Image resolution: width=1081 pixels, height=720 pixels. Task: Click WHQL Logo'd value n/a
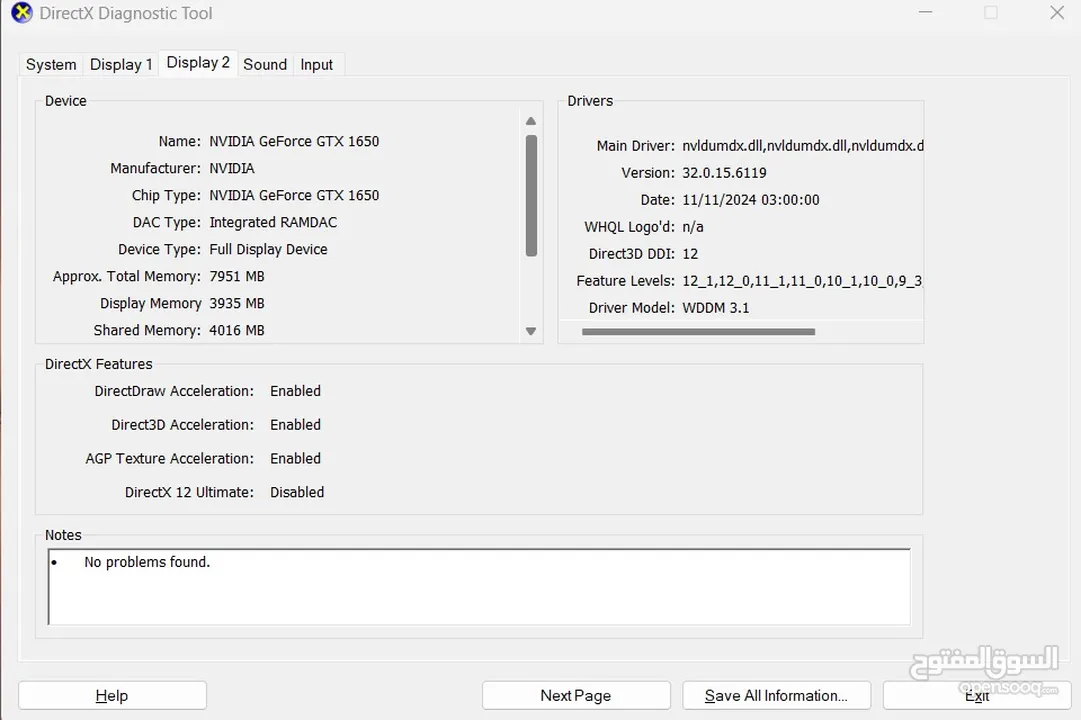[693, 227]
